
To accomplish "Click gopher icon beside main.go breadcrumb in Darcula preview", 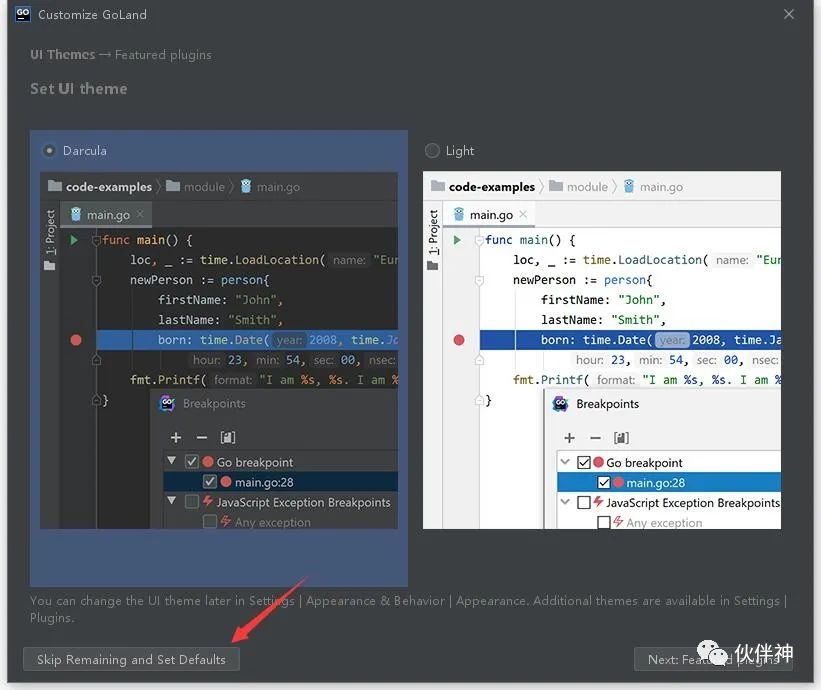I will click(246, 186).
